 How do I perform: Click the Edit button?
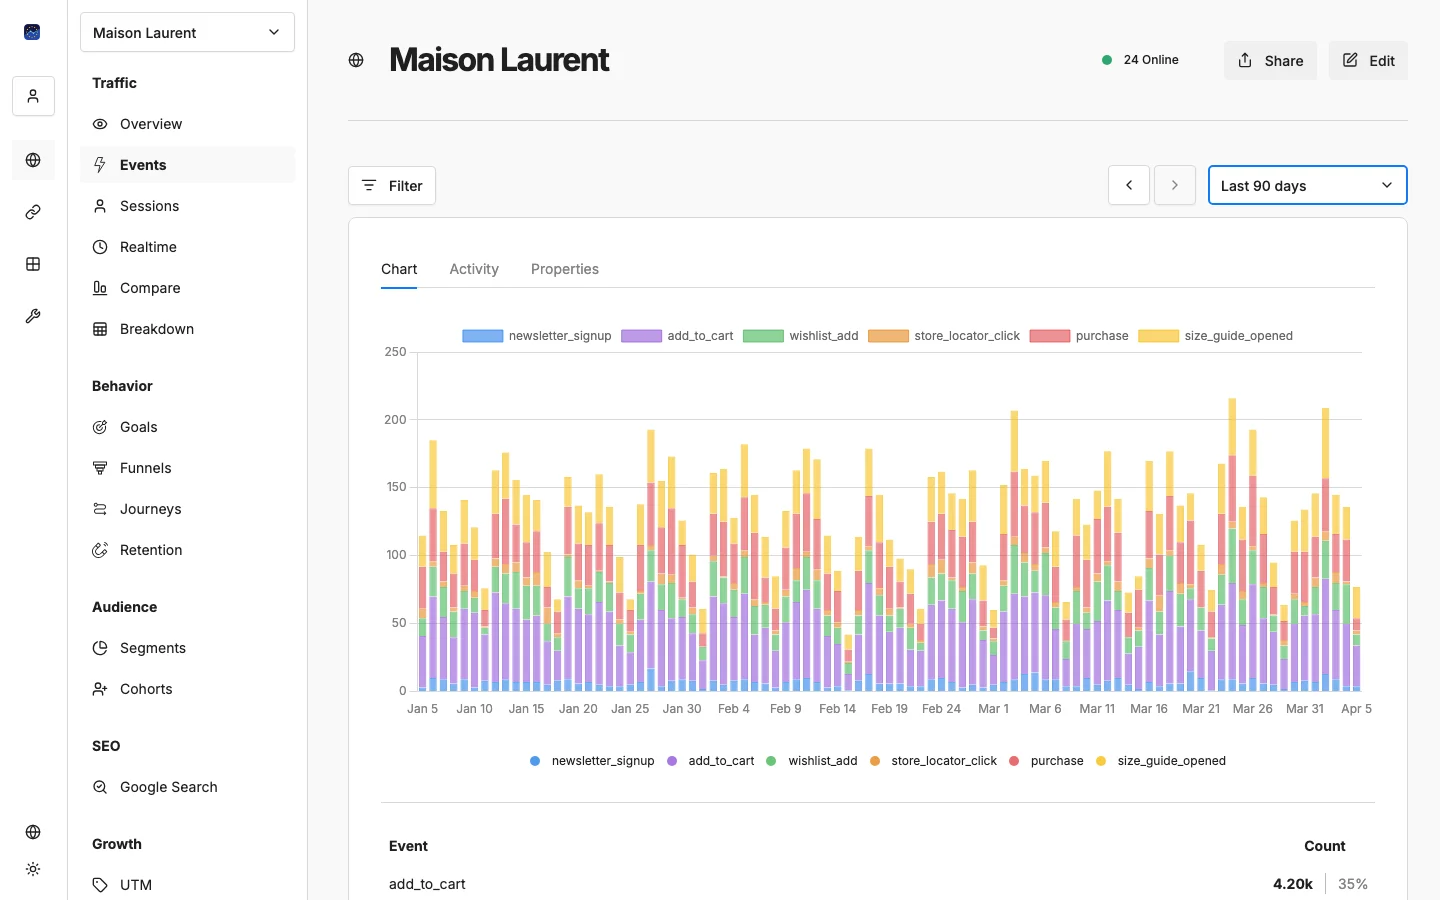(1368, 60)
